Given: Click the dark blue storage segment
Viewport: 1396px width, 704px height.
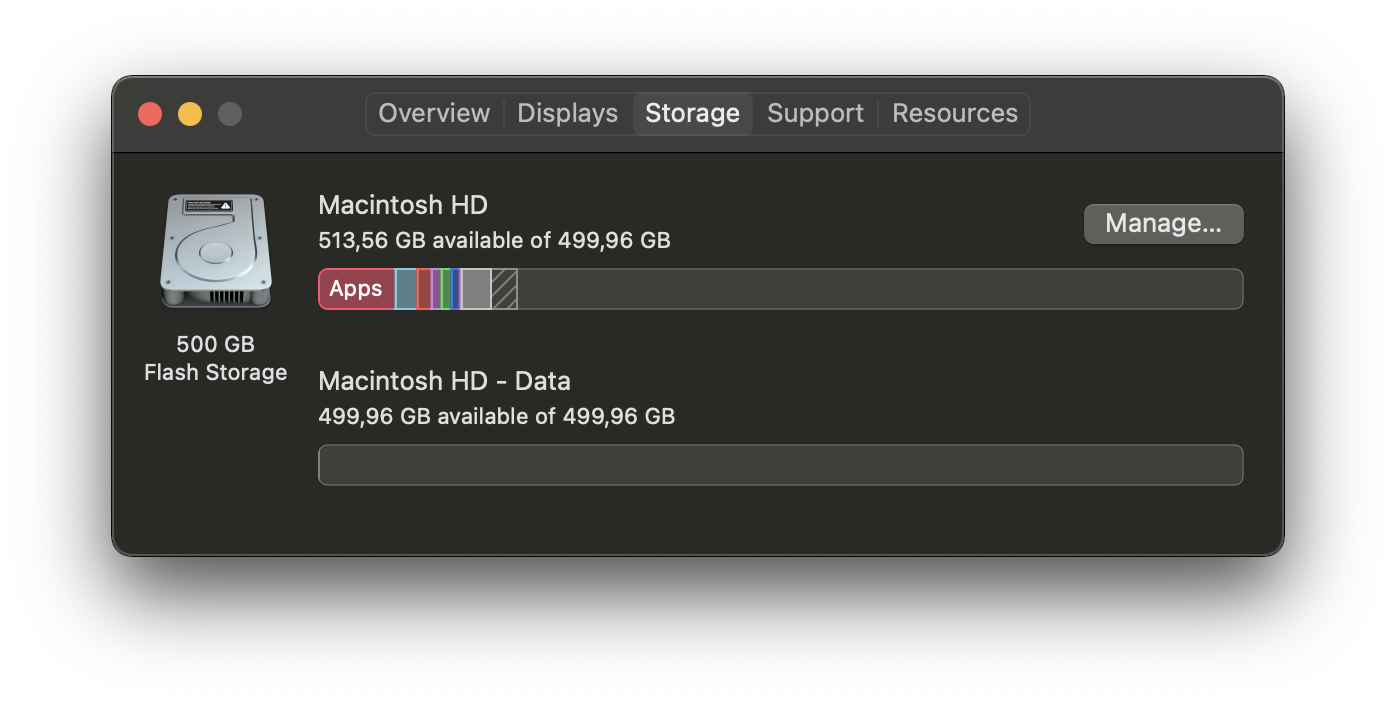Looking at the screenshot, I should click(456, 289).
